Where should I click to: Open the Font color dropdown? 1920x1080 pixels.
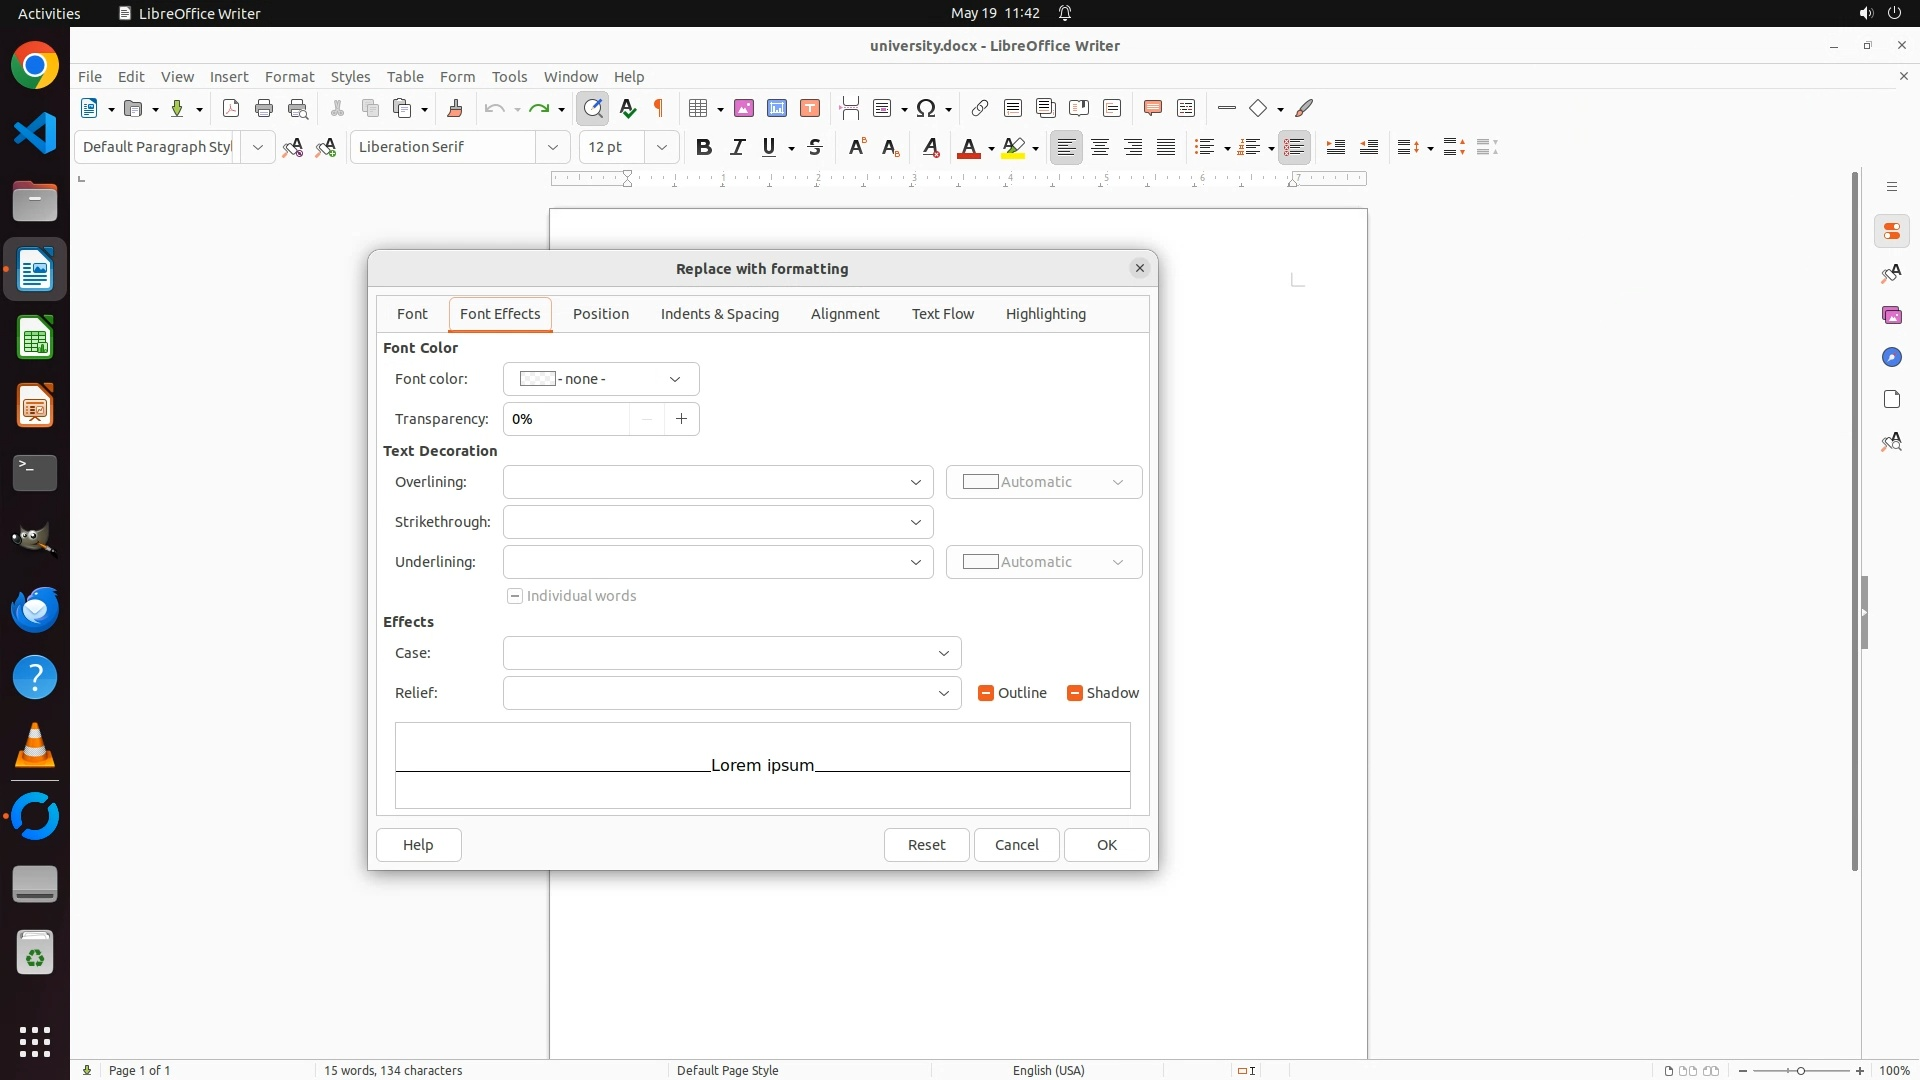[x=601, y=379]
